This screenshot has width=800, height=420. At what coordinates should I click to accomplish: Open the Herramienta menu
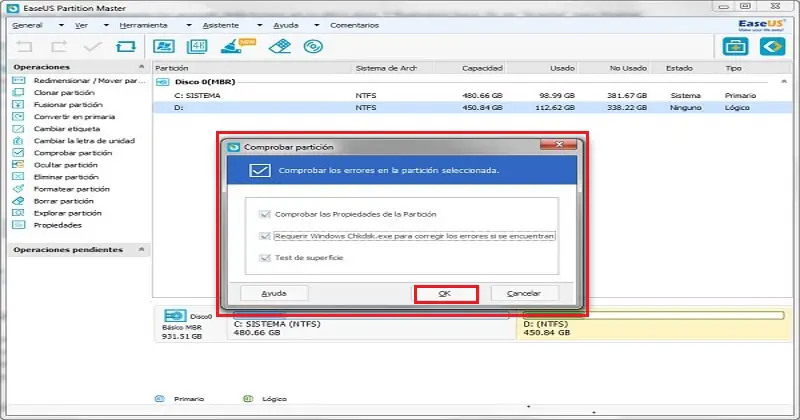[x=143, y=25]
